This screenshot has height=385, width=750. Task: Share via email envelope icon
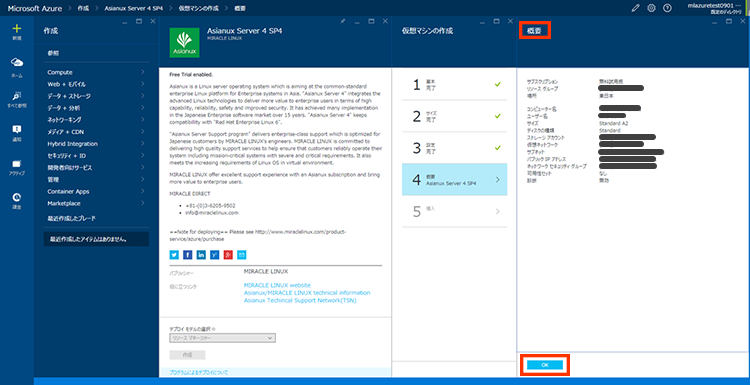(x=242, y=255)
